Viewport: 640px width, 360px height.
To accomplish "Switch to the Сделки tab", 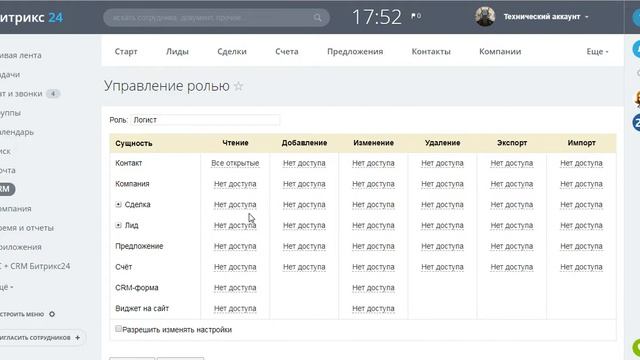I will (x=232, y=51).
